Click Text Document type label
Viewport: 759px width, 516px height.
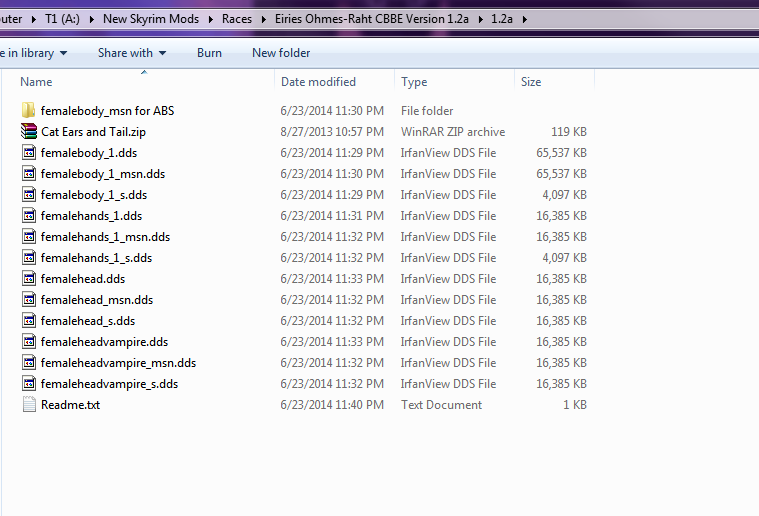[x=441, y=405]
